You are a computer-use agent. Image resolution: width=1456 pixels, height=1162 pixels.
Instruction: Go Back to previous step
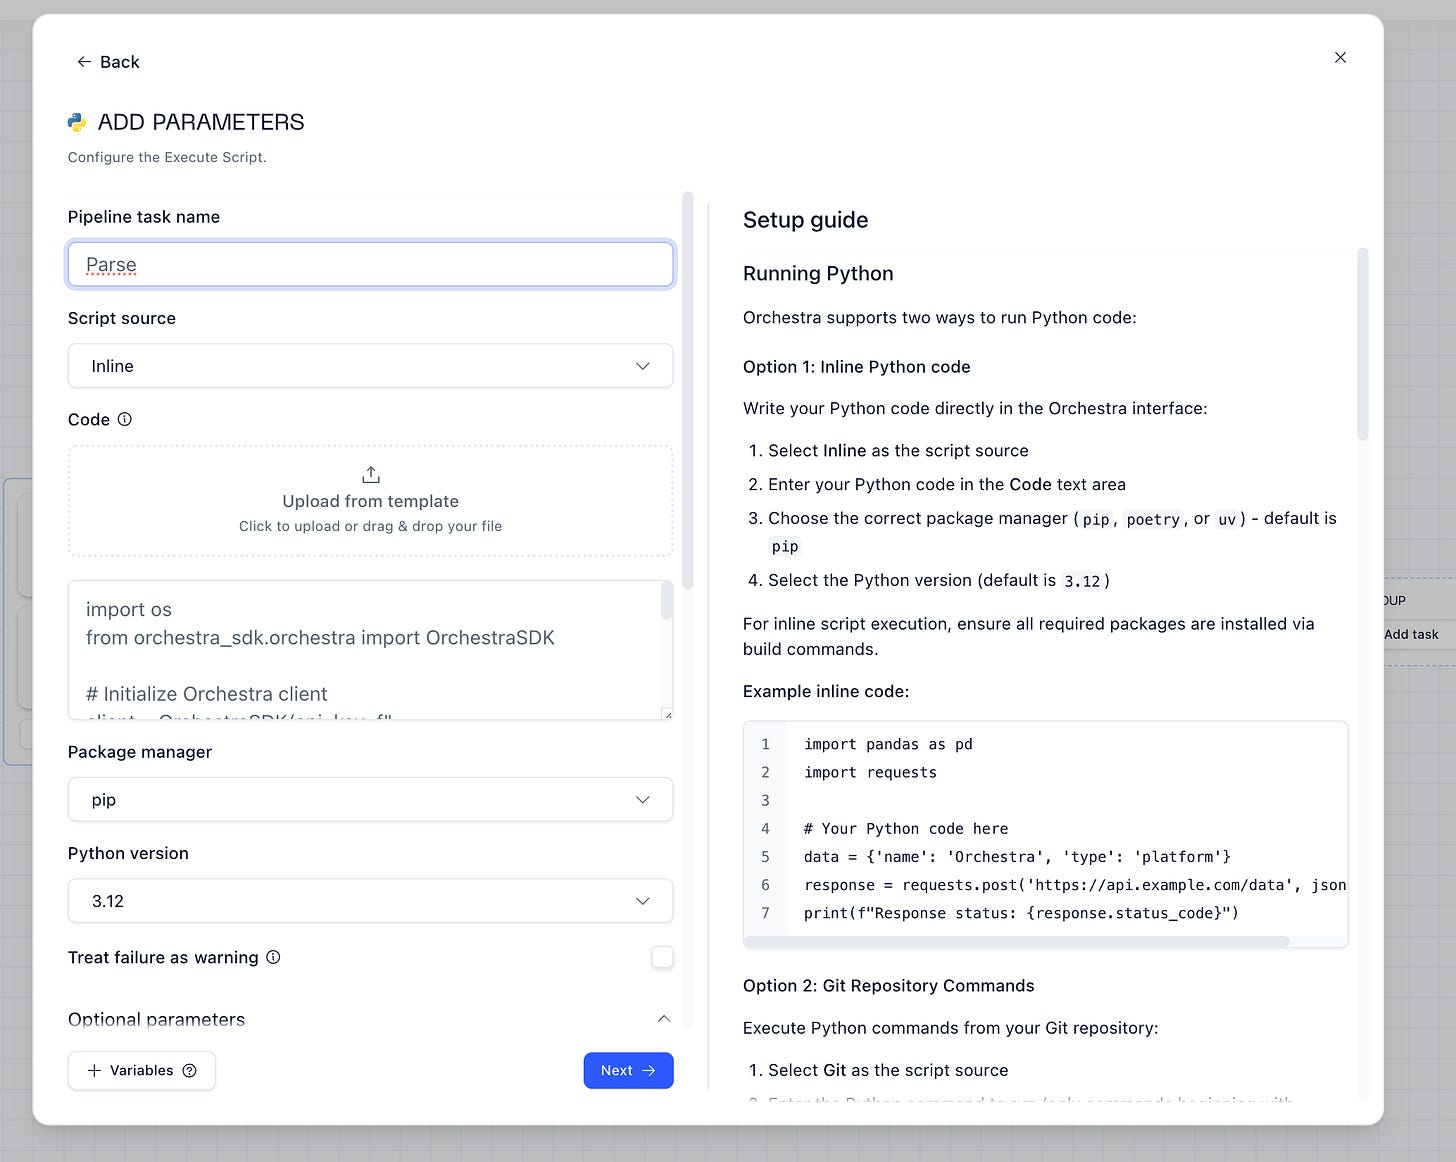(108, 62)
